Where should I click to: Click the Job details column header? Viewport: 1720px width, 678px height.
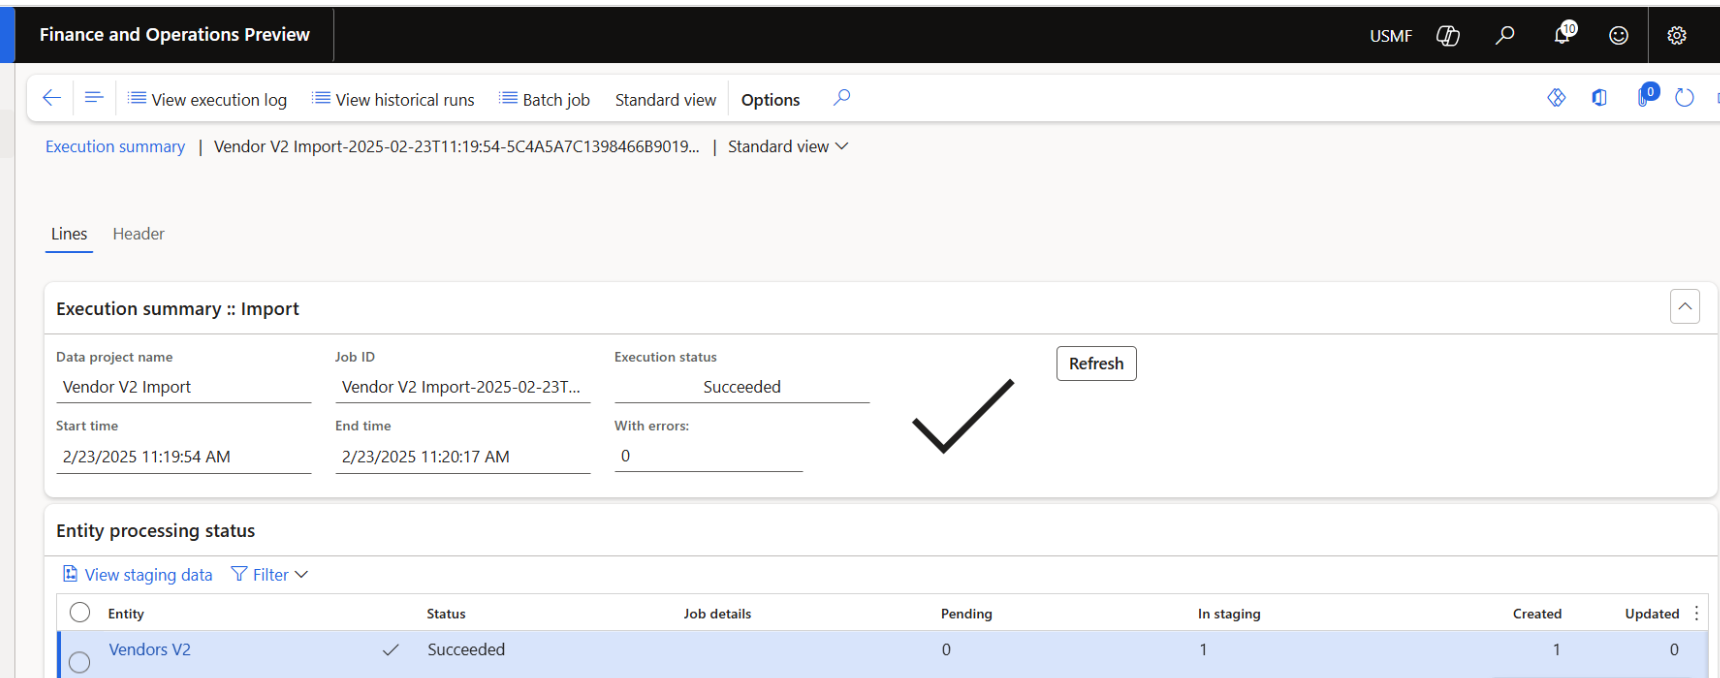[x=717, y=613]
